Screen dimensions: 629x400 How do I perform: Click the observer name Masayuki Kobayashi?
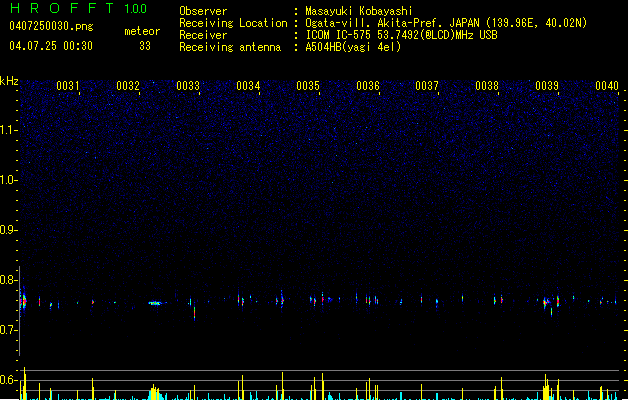pyautogui.click(x=359, y=11)
